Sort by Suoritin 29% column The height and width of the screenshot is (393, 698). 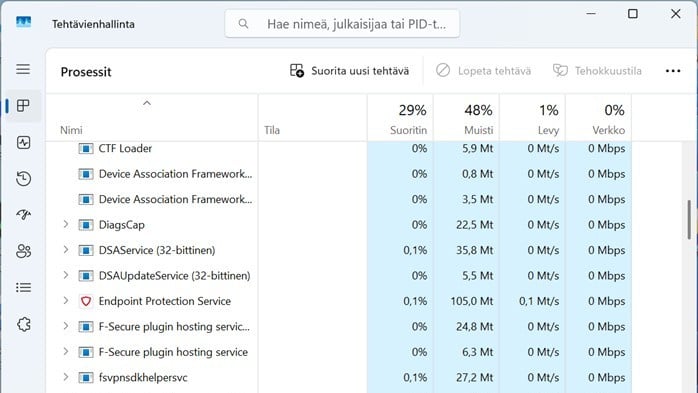pos(400,118)
